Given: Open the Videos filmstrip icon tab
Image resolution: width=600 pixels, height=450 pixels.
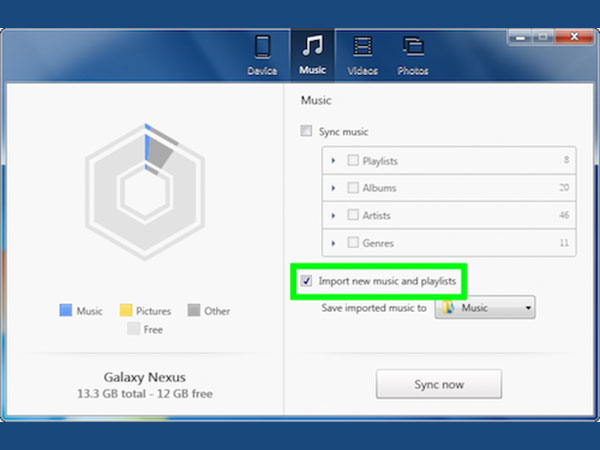Looking at the screenshot, I should point(362,48).
